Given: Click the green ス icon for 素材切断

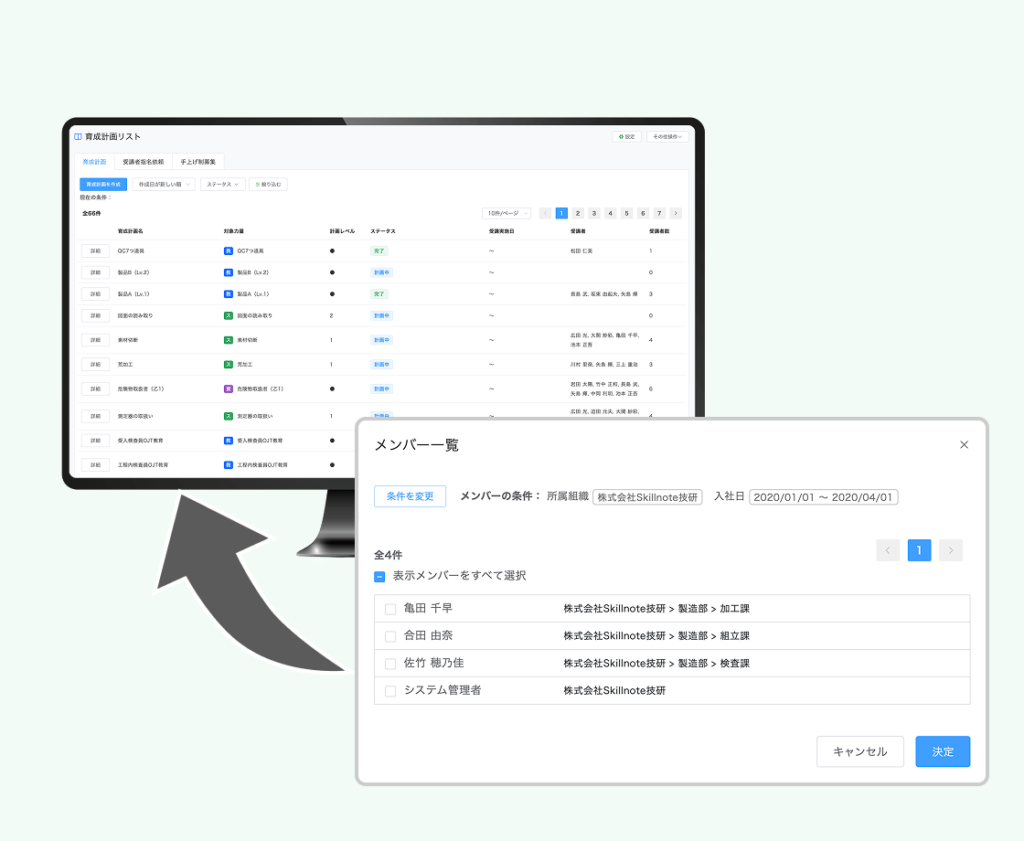Looking at the screenshot, I should (x=228, y=340).
